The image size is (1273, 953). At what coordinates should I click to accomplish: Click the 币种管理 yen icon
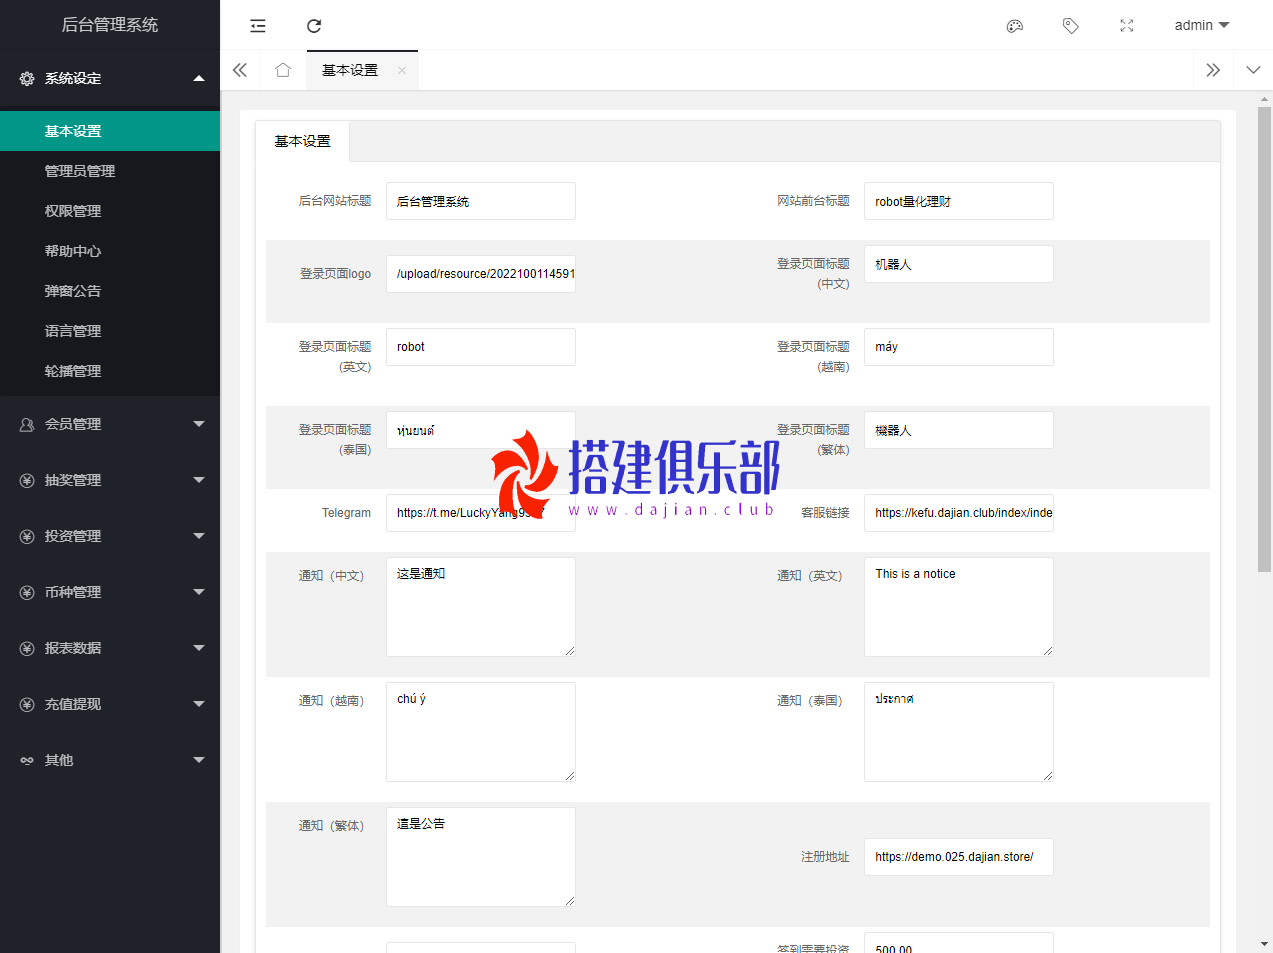point(27,592)
